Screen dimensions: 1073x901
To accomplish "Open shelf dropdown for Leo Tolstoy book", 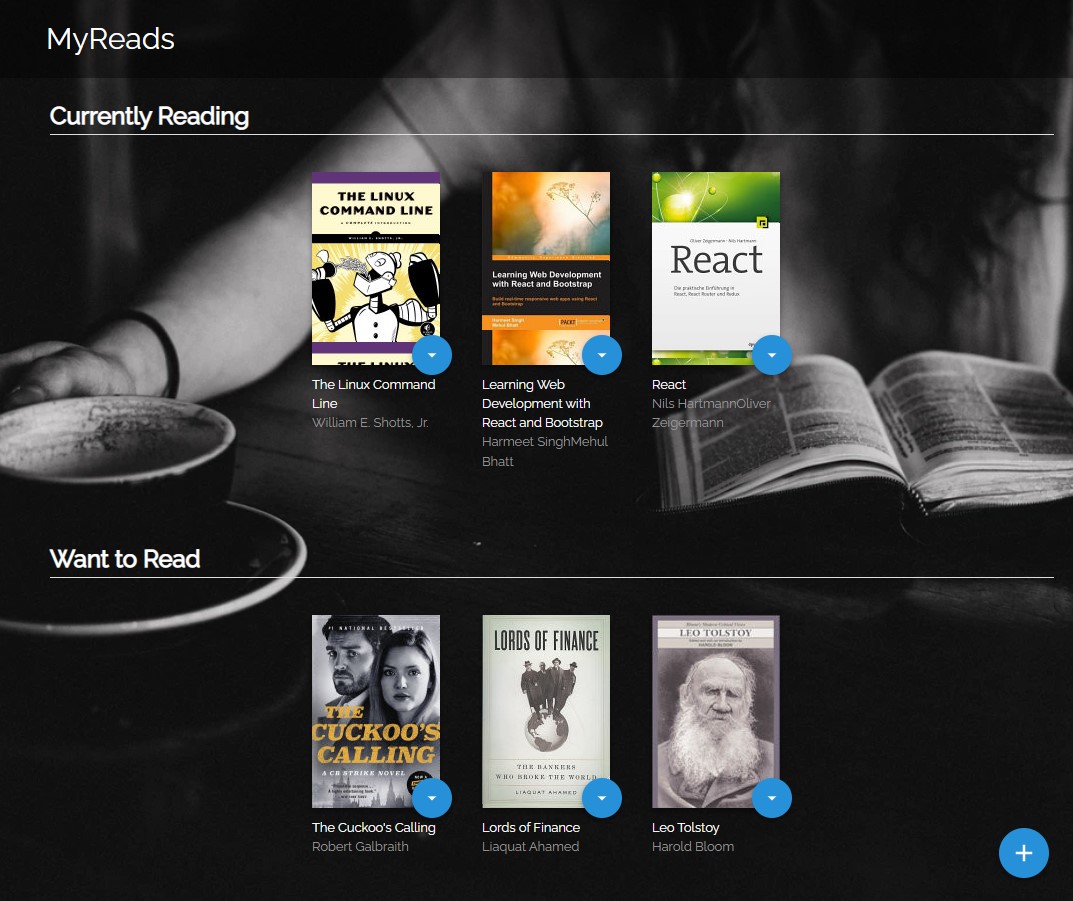I will click(771, 798).
